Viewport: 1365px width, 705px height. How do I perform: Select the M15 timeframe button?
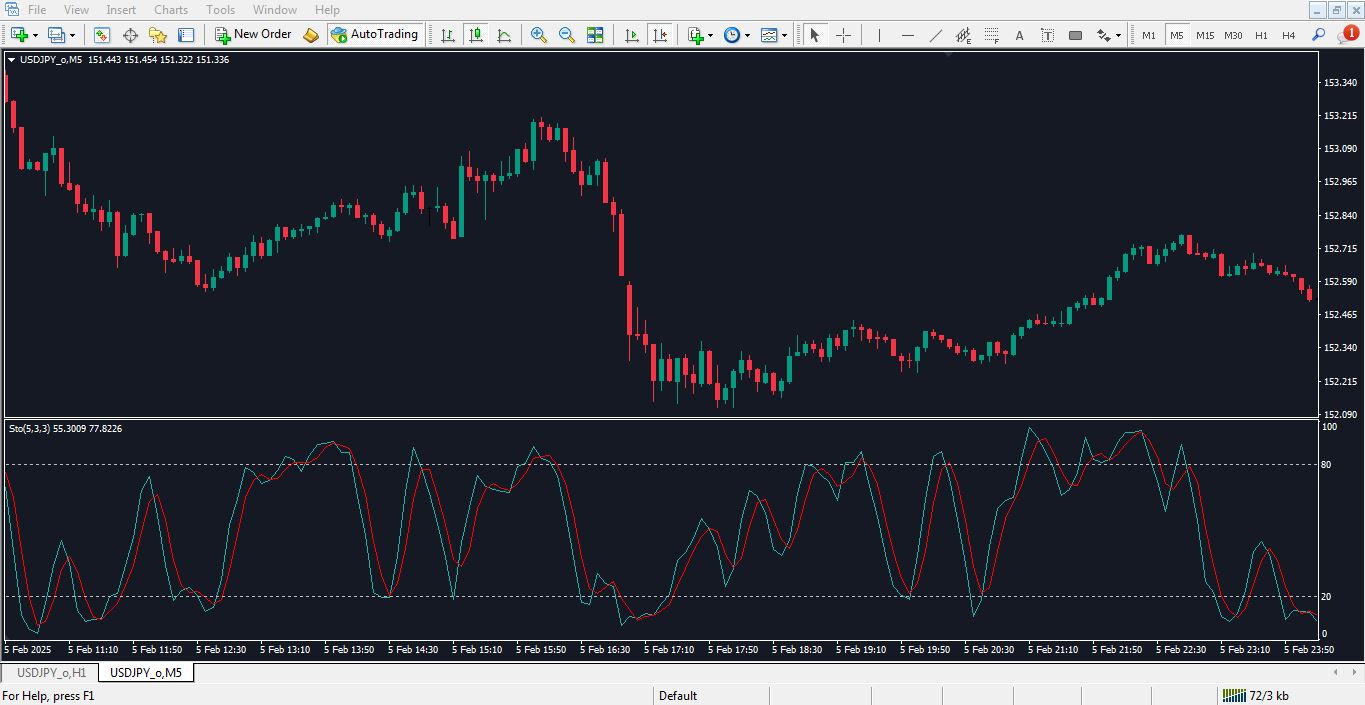pyautogui.click(x=1205, y=35)
